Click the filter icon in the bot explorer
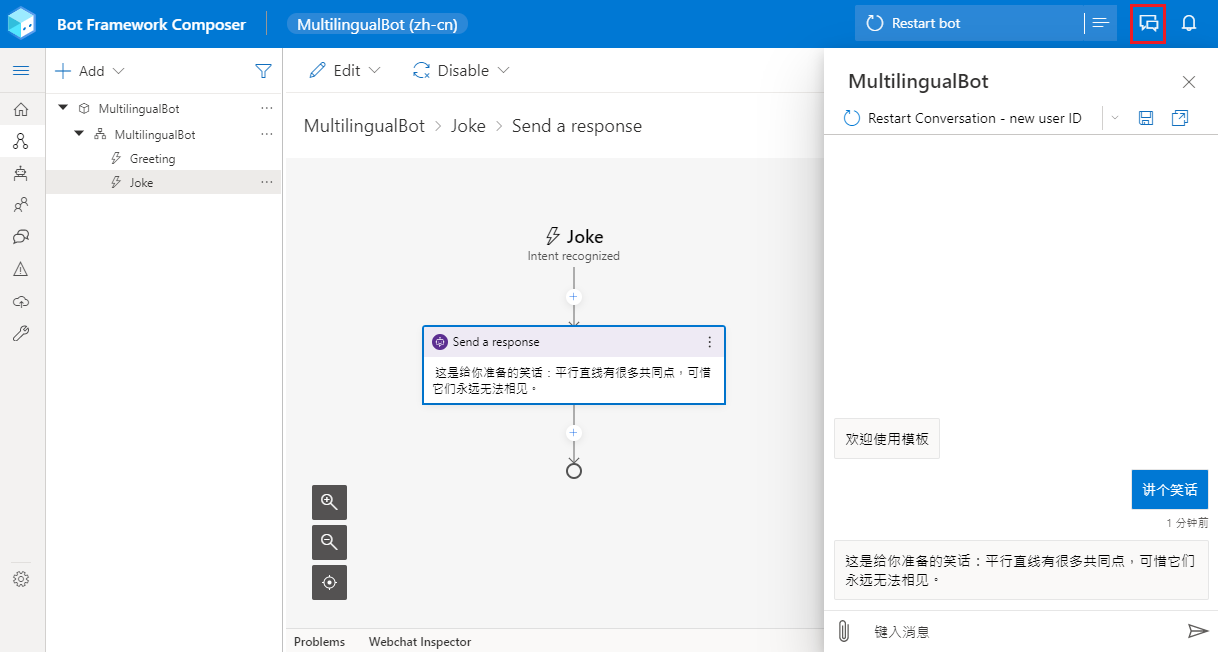1218x652 pixels. tap(263, 71)
